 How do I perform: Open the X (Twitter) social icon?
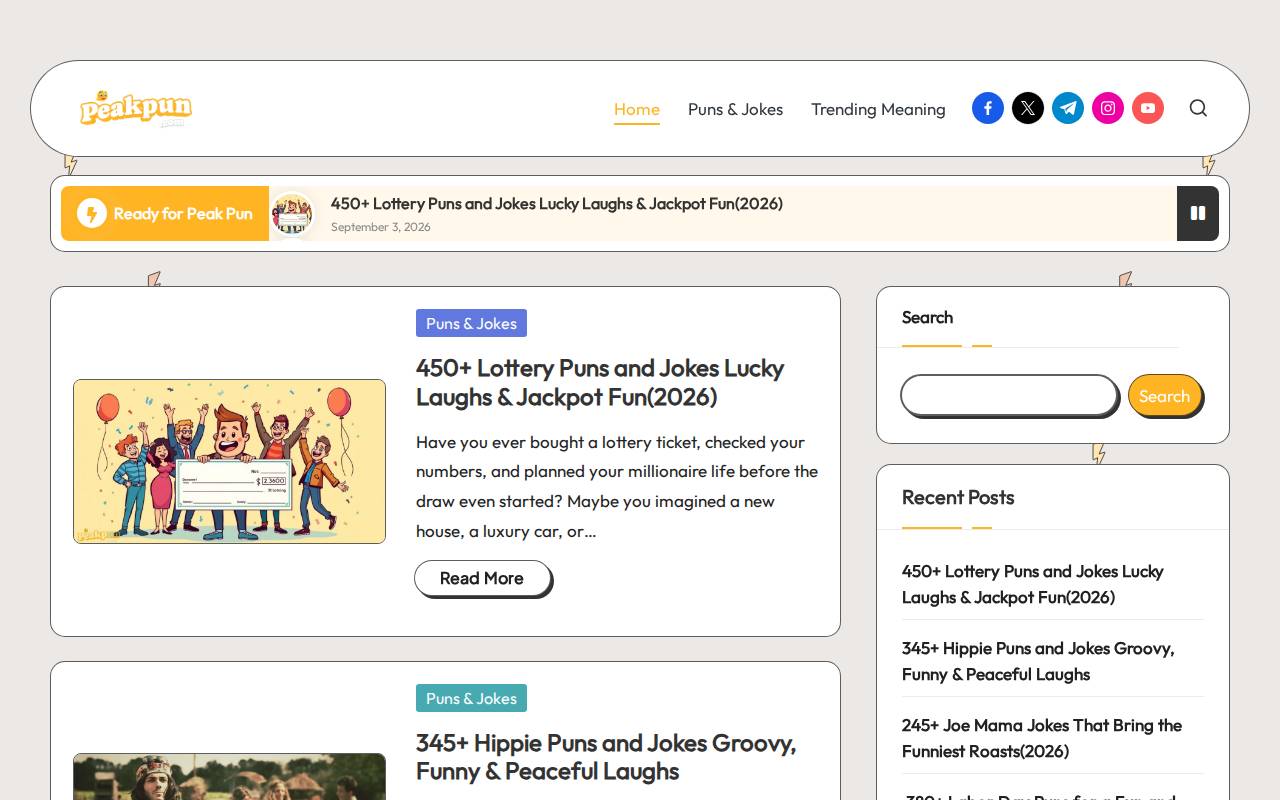click(x=1027, y=108)
